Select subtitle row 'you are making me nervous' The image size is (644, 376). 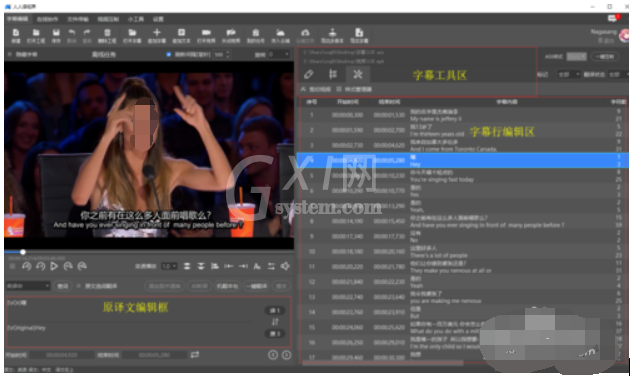[463, 297]
